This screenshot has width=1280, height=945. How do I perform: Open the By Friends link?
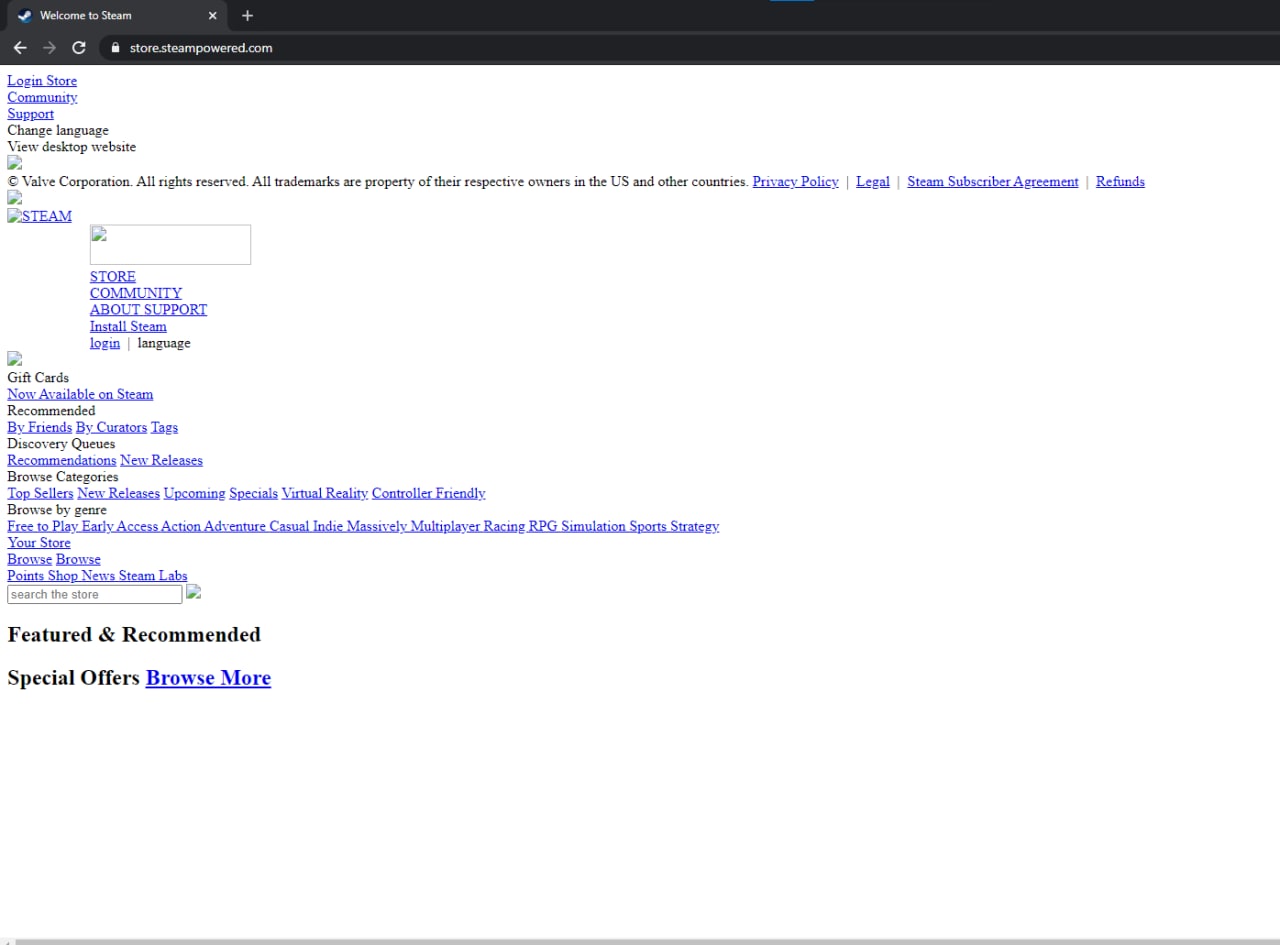[39, 427]
